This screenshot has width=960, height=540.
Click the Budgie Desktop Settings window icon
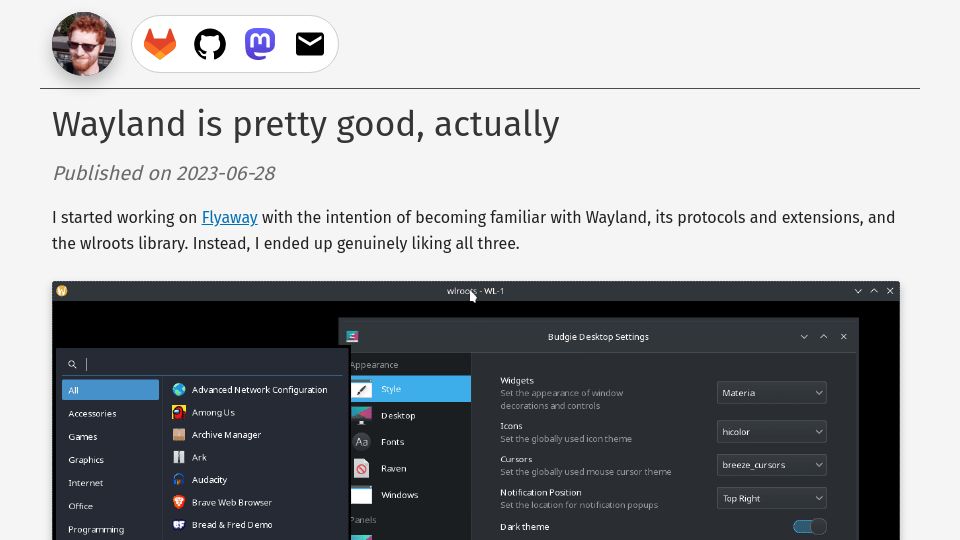coord(352,336)
